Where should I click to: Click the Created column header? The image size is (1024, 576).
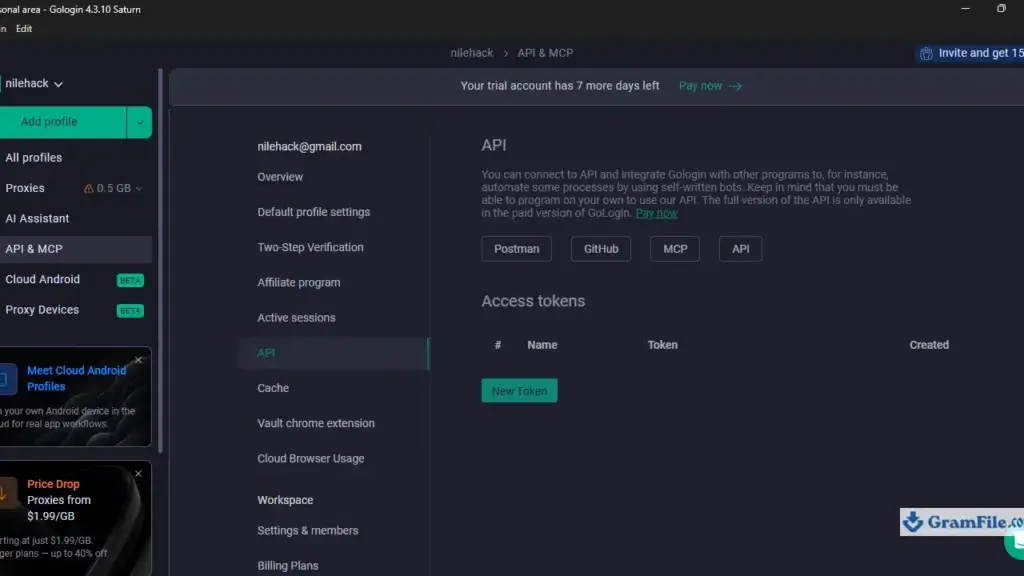929,345
